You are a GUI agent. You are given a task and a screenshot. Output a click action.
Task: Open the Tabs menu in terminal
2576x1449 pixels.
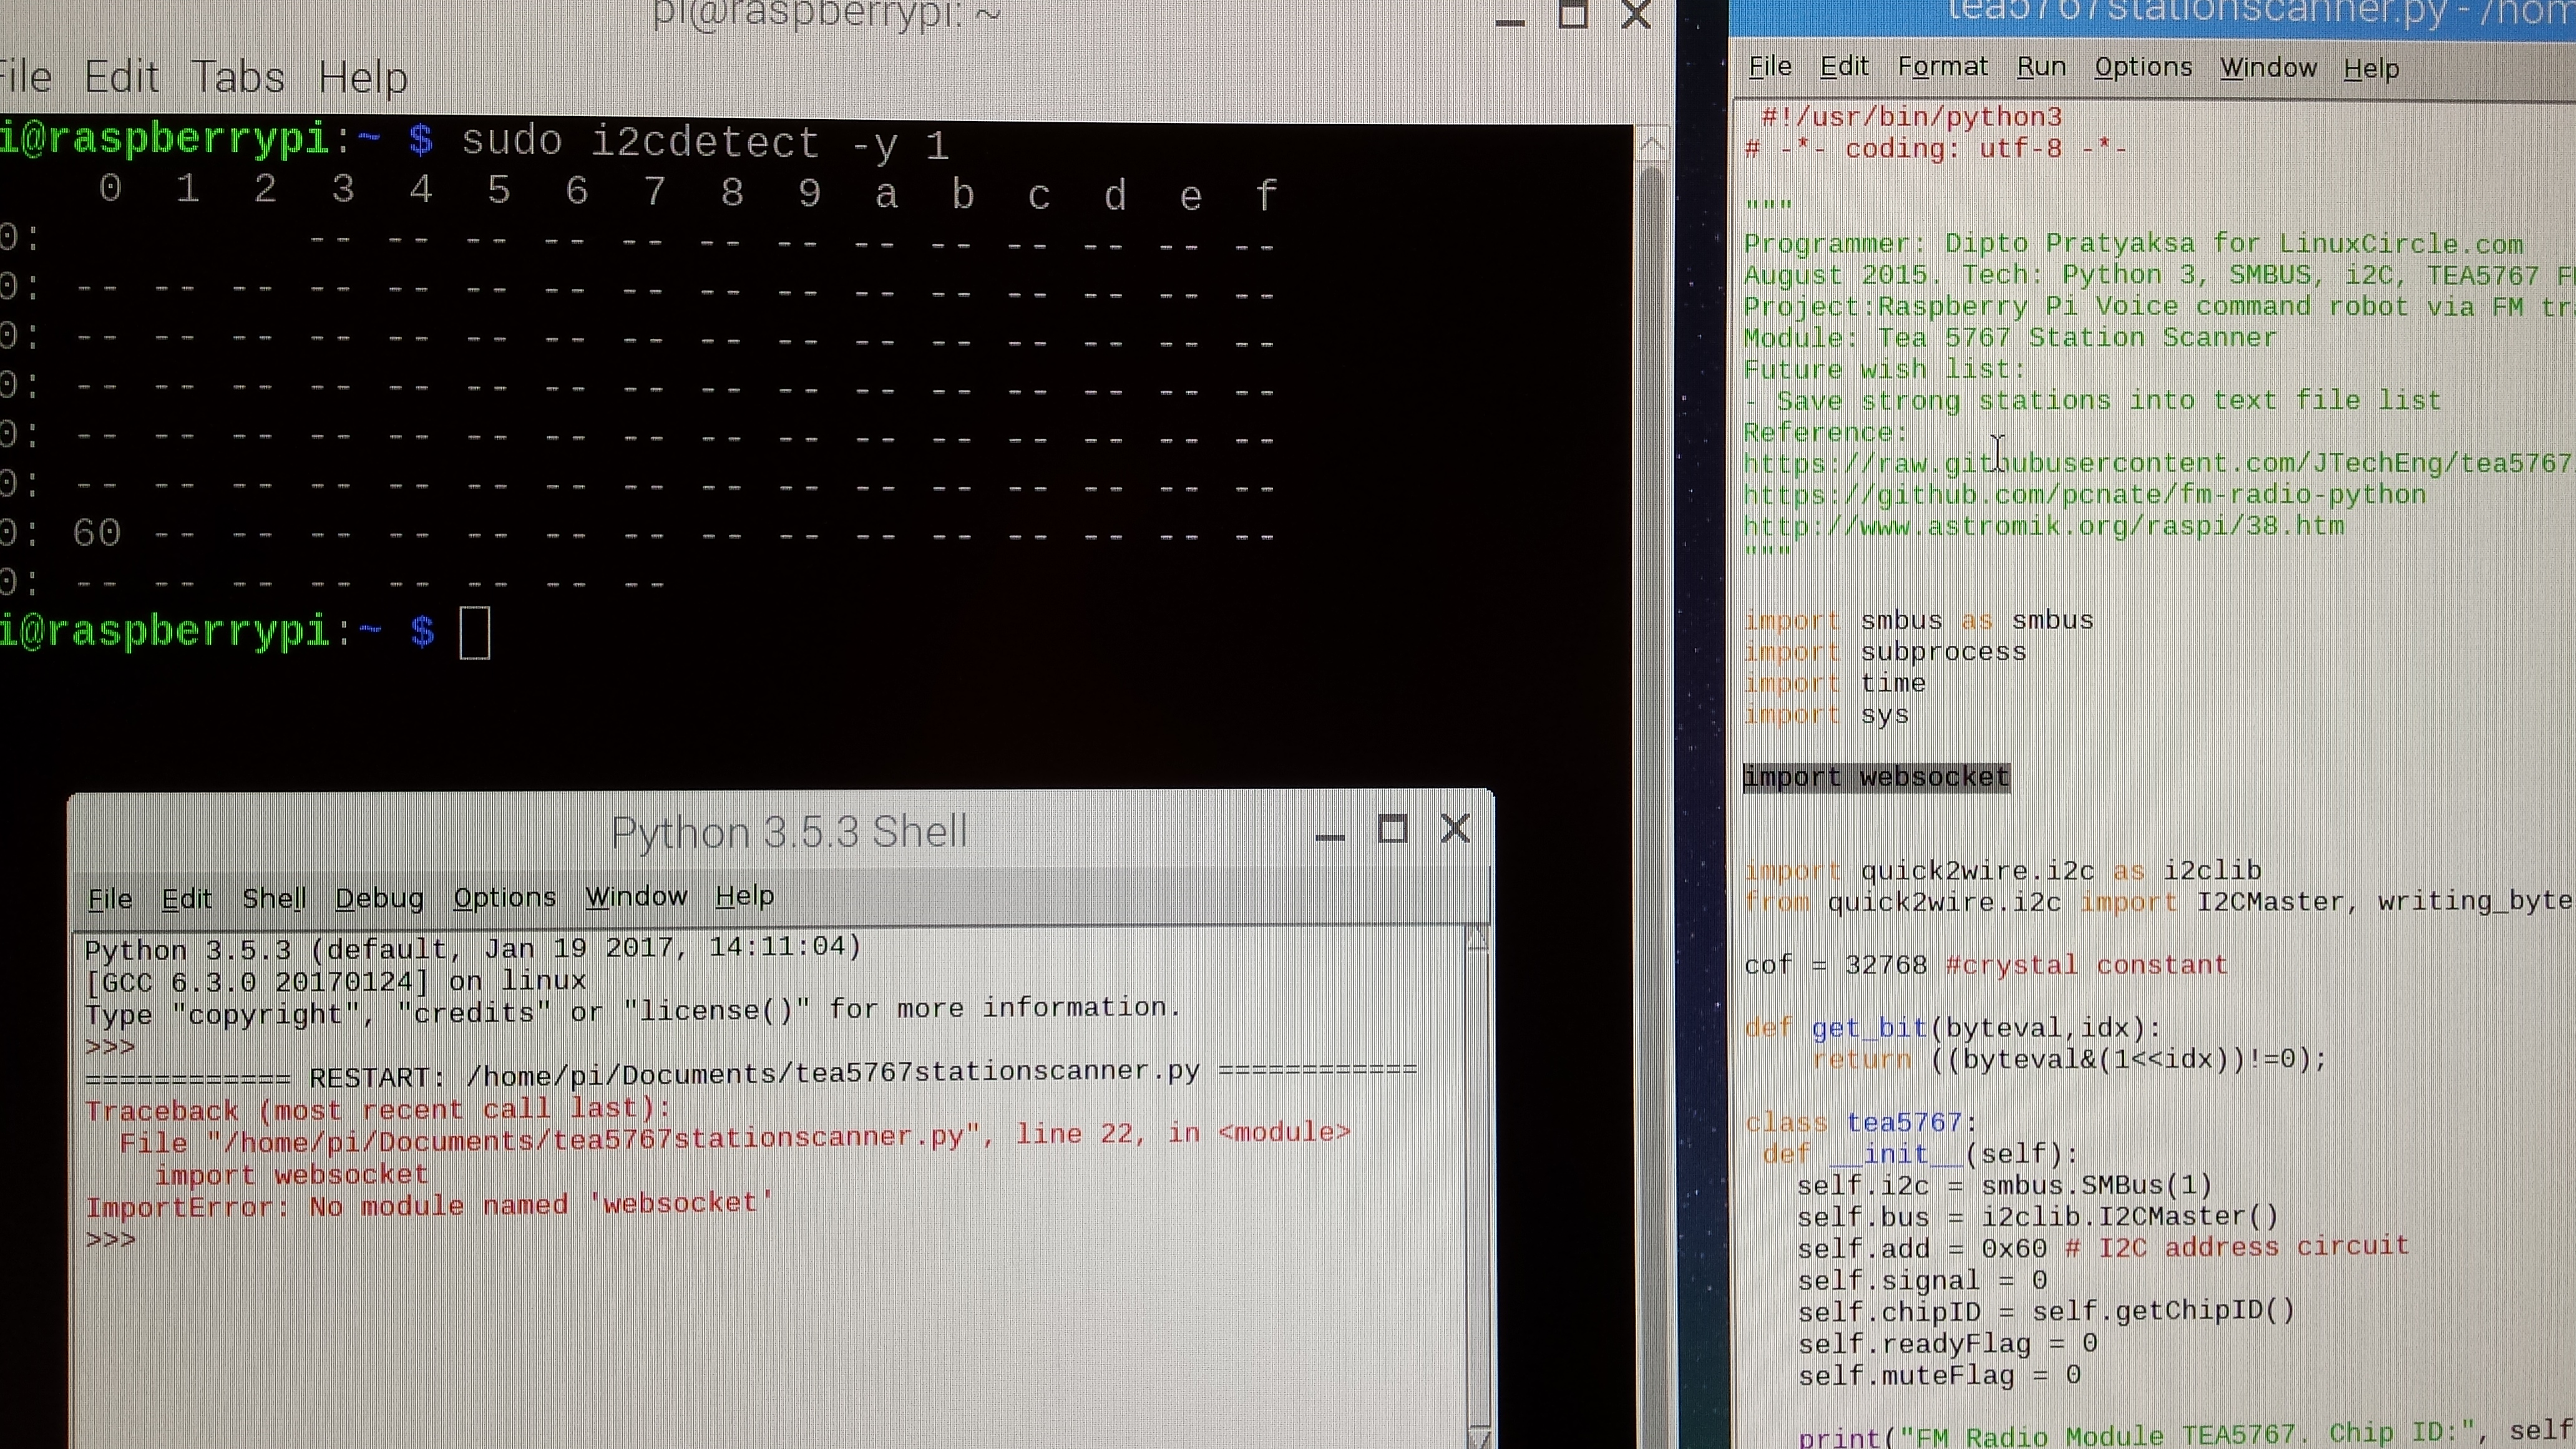pyautogui.click(x=238, y=77)
